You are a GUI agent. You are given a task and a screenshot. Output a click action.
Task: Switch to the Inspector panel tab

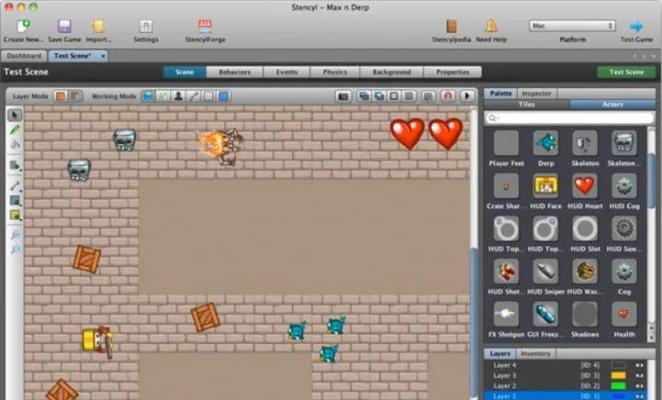[x=537, y=93]
